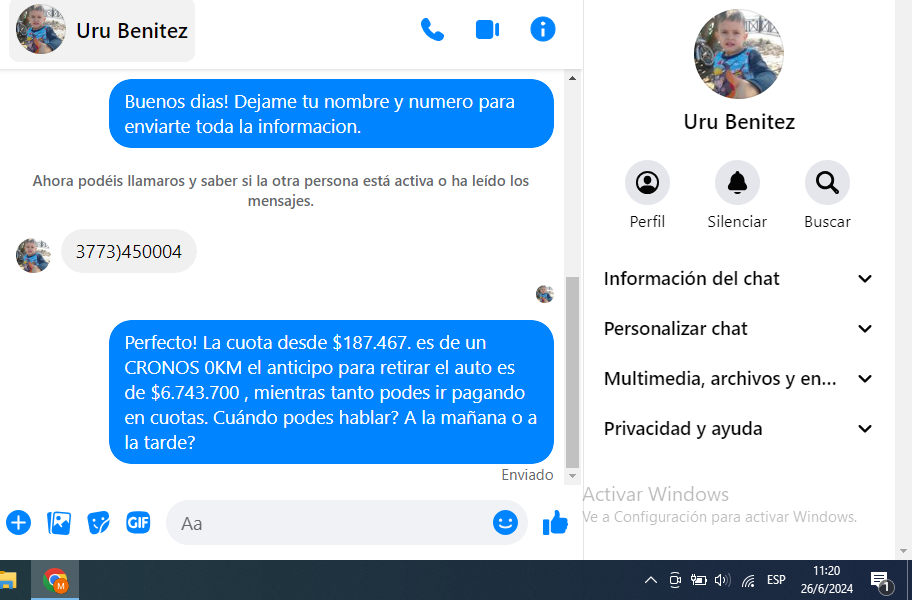Open Chrome from the Windows taskbar
This screenshot has height=600, width=912.
[x=55, y=581]
